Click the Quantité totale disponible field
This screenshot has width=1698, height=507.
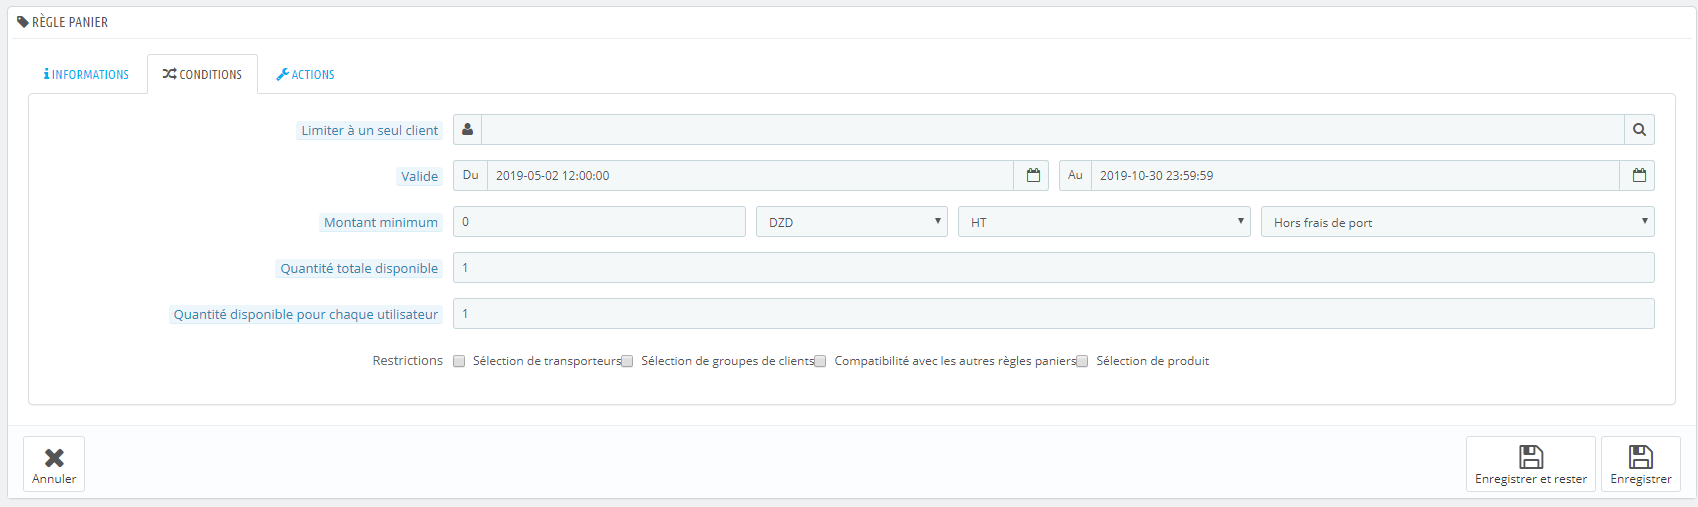click(1054, 268)
